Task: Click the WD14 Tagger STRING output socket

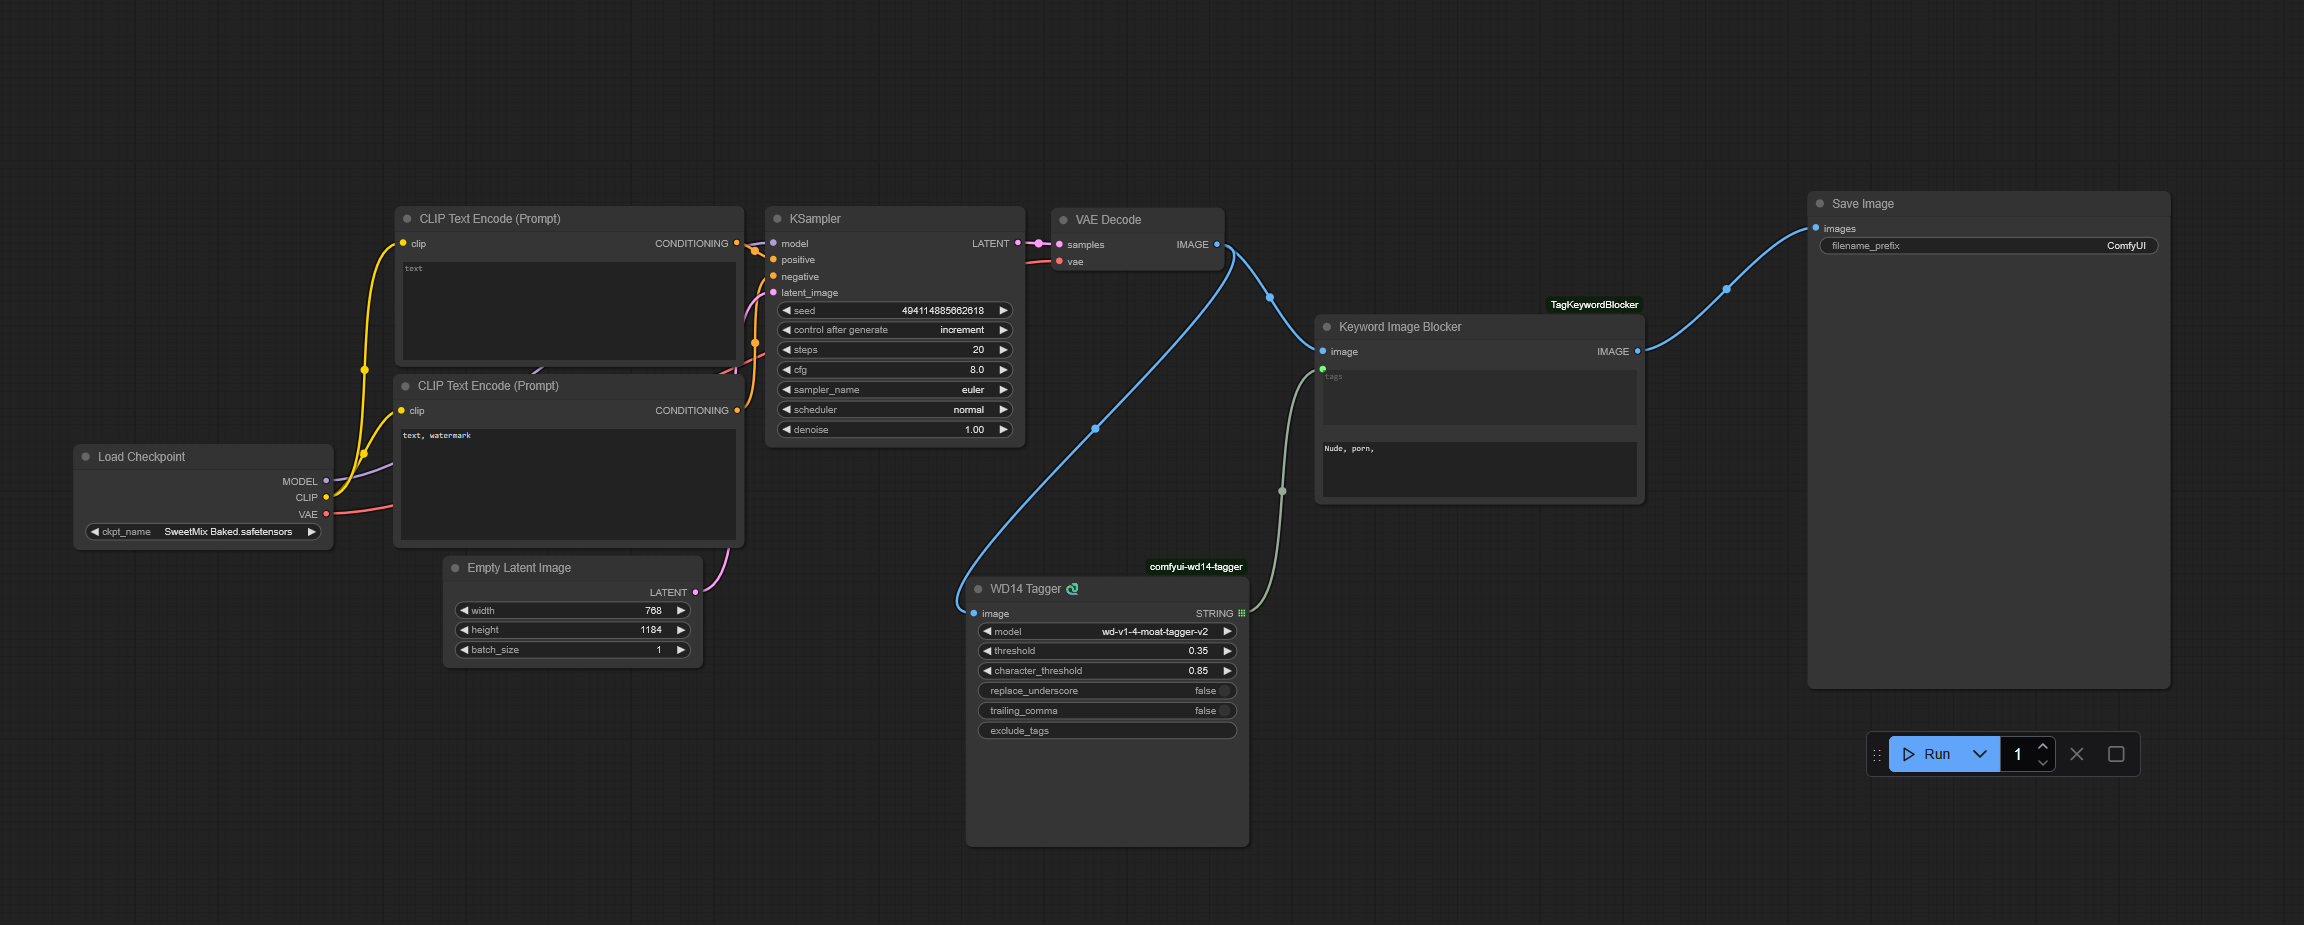Action: click(1242, 614)
